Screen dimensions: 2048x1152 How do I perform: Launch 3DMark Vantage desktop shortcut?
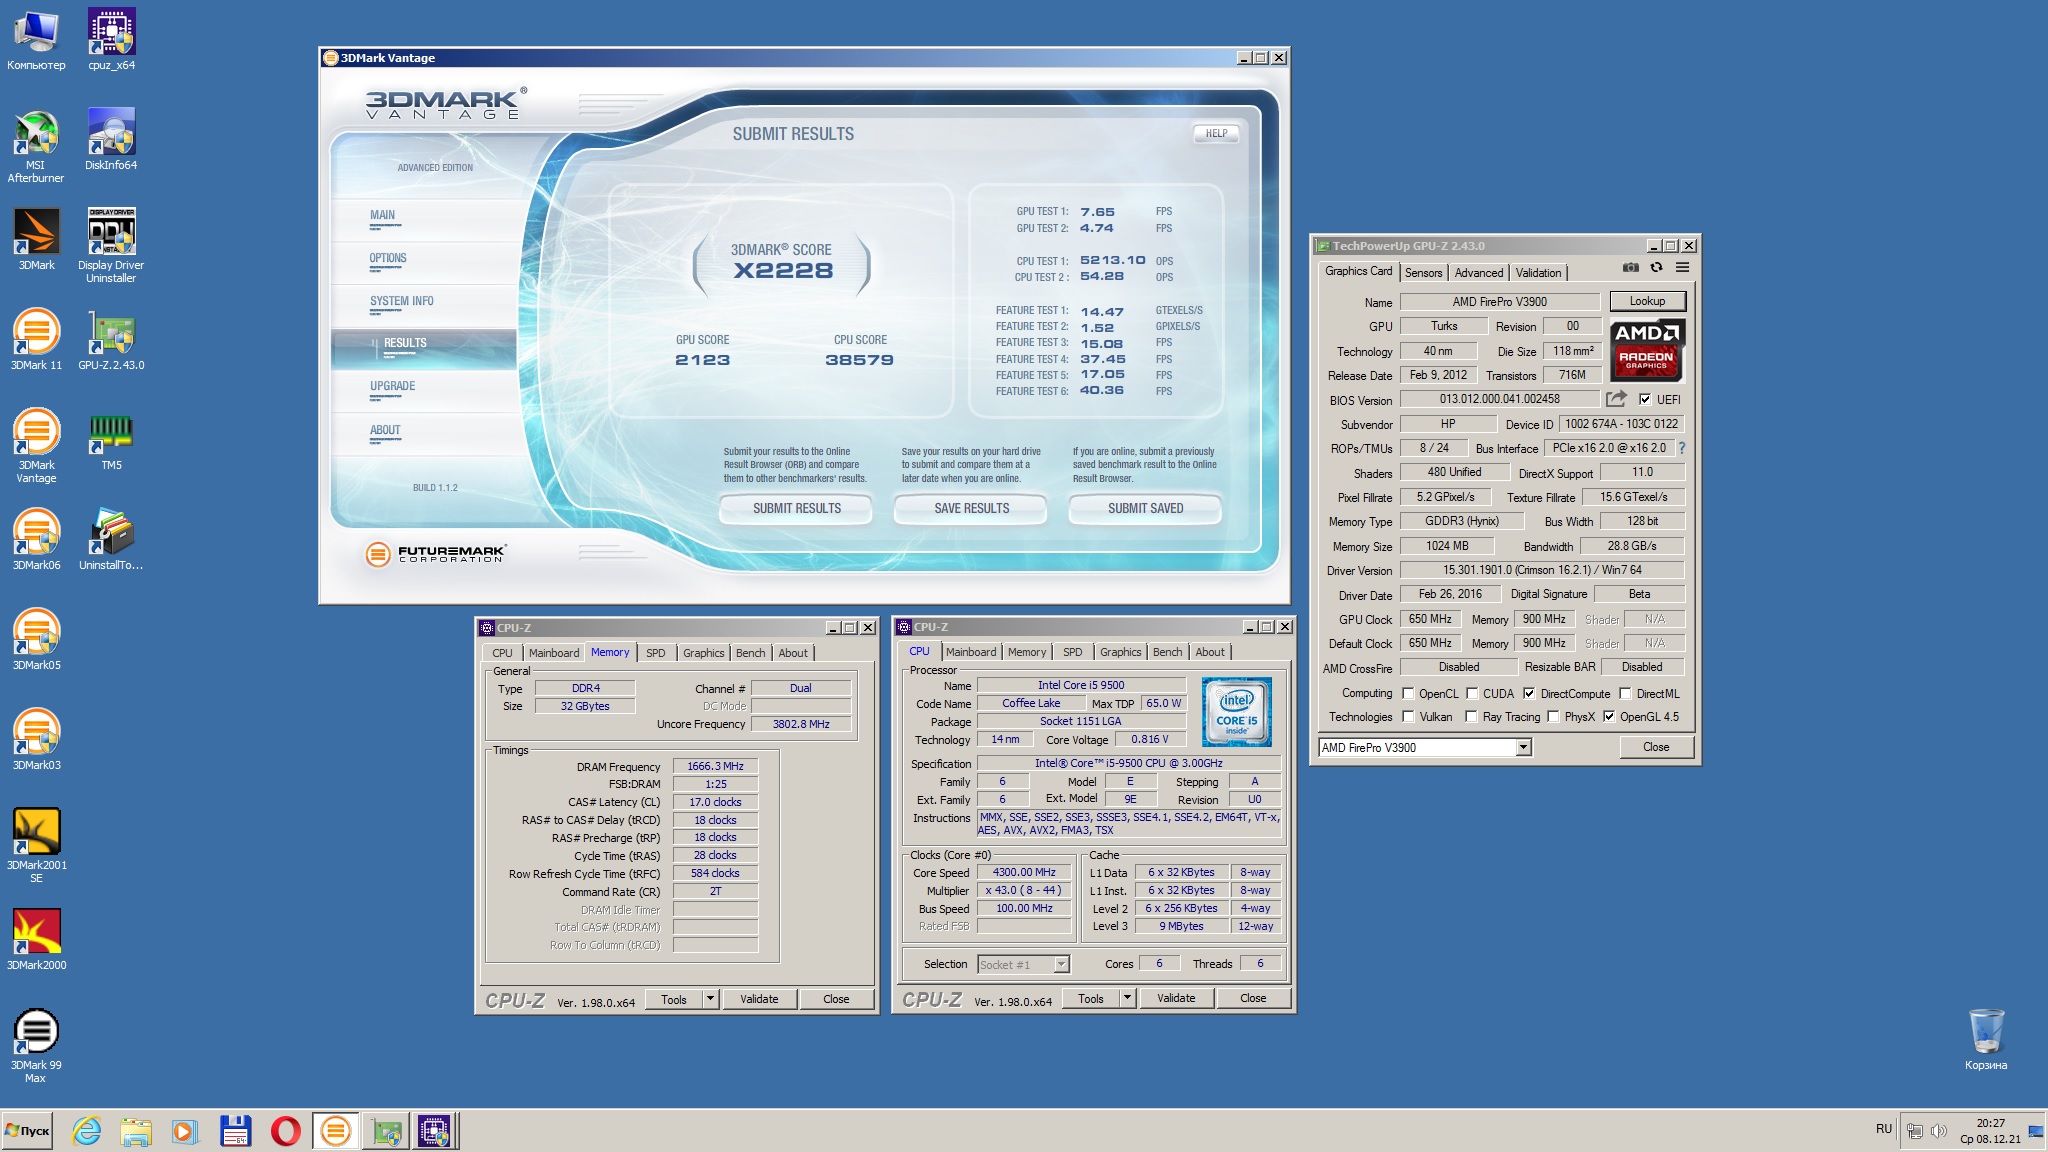pos(36,446)
